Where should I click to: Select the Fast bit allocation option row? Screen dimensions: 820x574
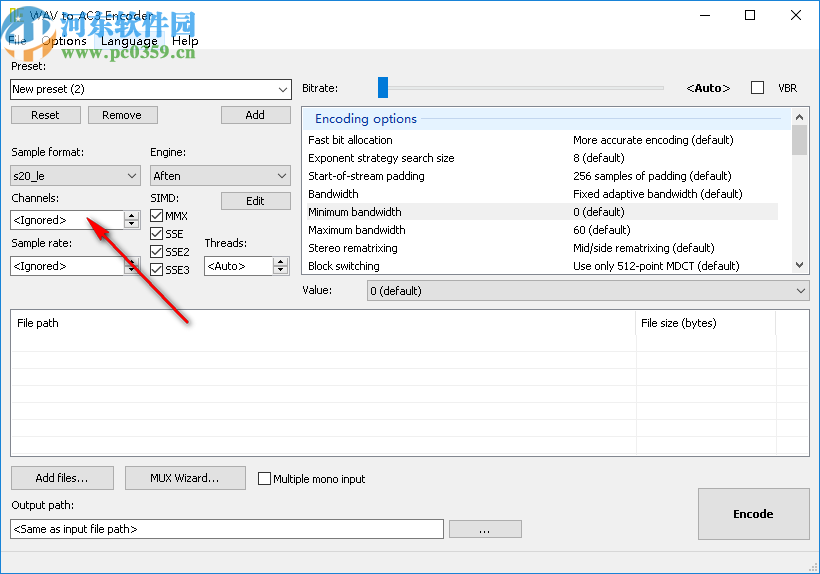(x=542, y=140)
